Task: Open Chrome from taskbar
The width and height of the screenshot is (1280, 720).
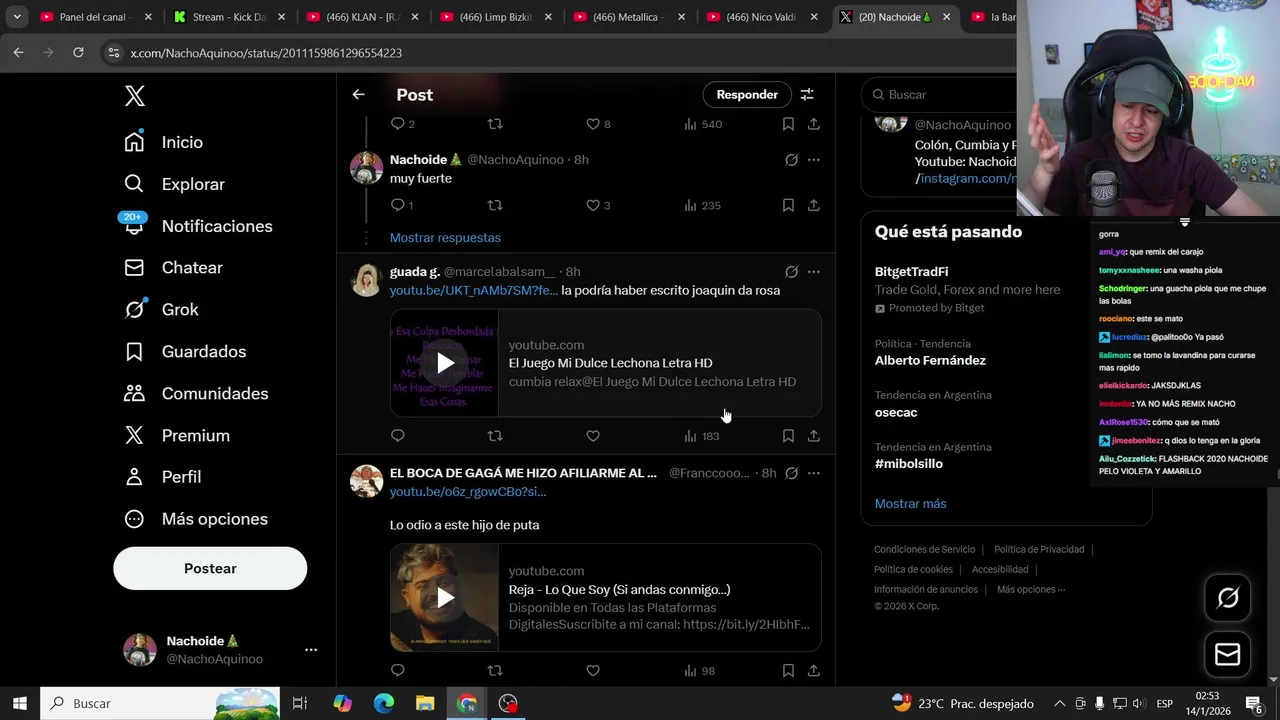Action: 466,703
